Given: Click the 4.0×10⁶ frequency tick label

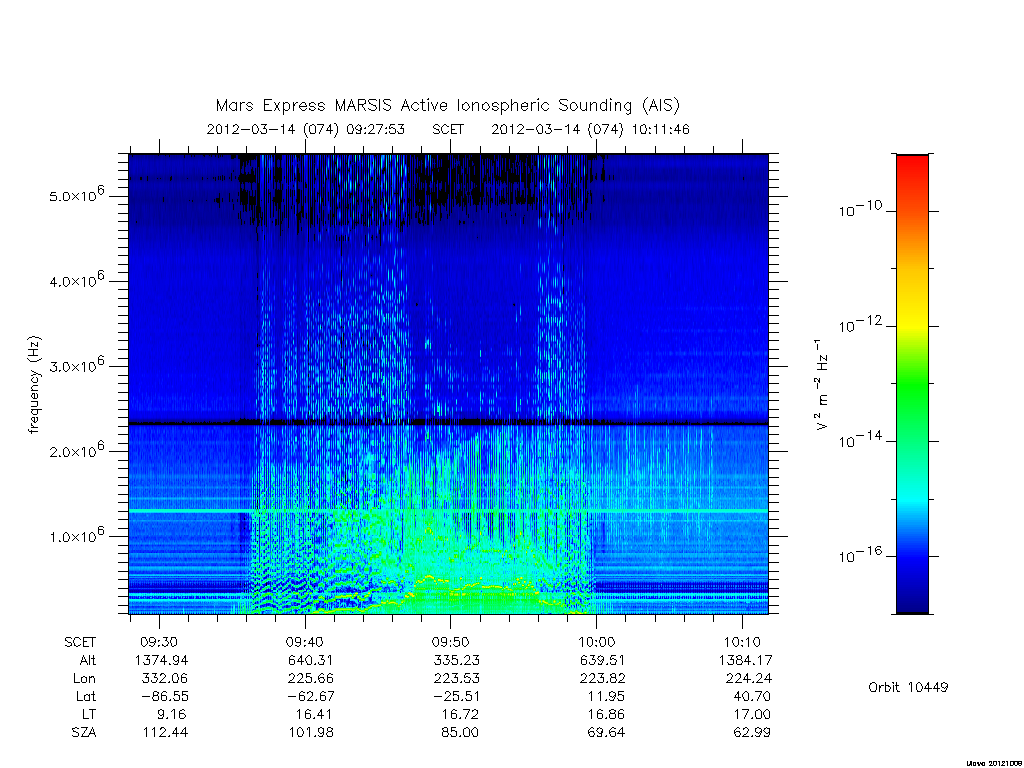Looking at the screenshot, I should pos(76,280).
